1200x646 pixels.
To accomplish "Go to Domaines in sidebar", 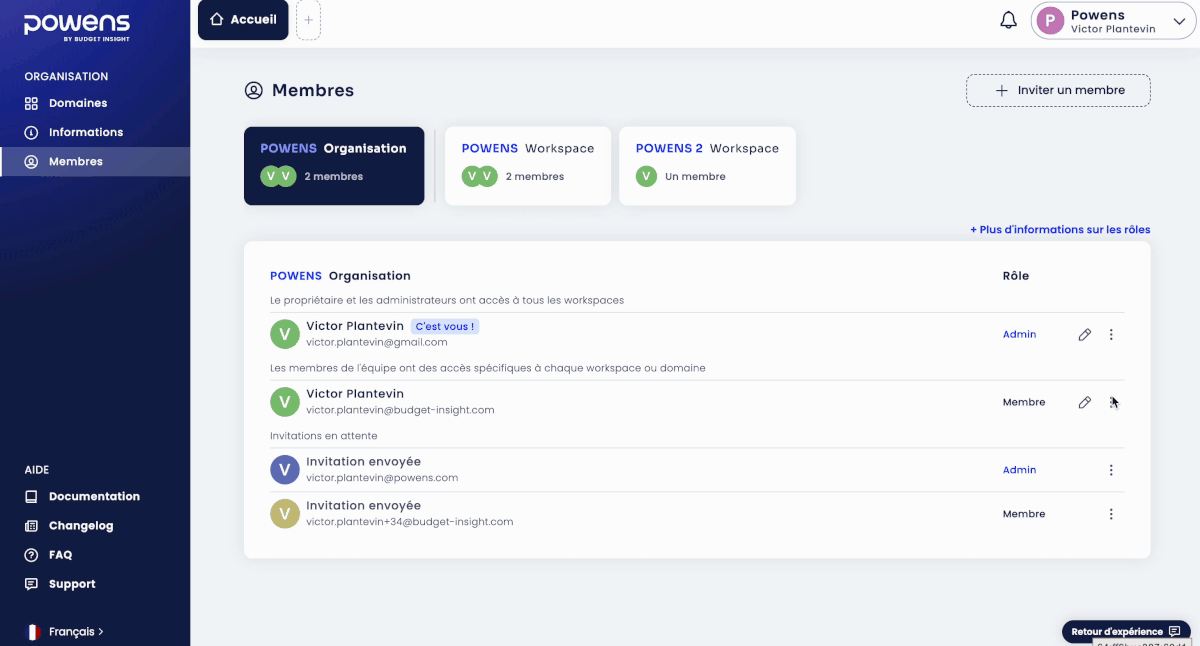I will pos(77,103).
